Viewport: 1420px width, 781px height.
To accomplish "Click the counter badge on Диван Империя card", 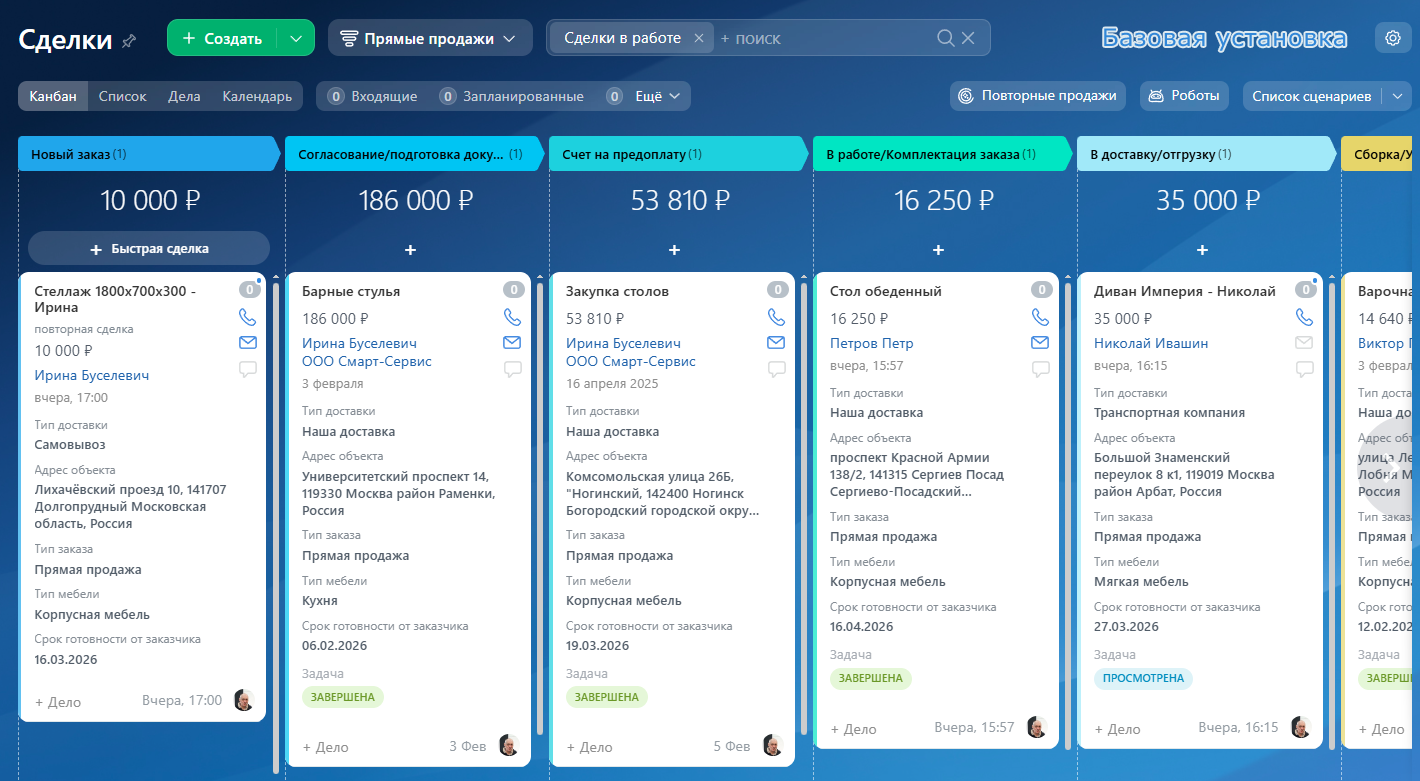I will [x=1305, y=290].
